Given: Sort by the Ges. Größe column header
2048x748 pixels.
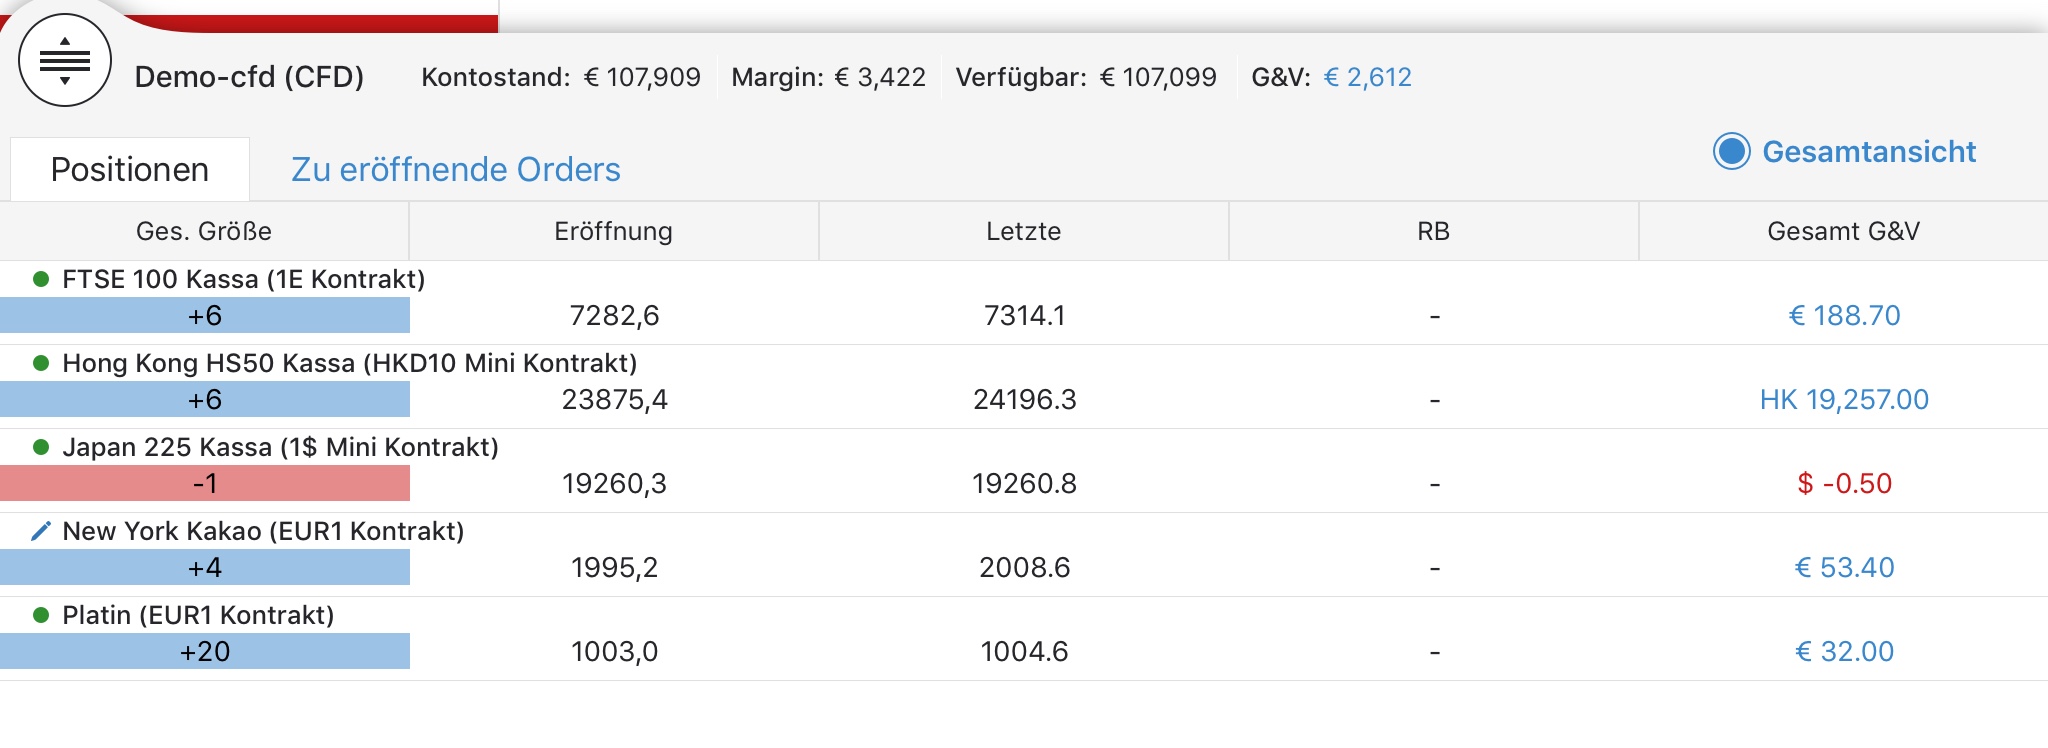Looking at the screenshot, I should click(x=204, y=232).
